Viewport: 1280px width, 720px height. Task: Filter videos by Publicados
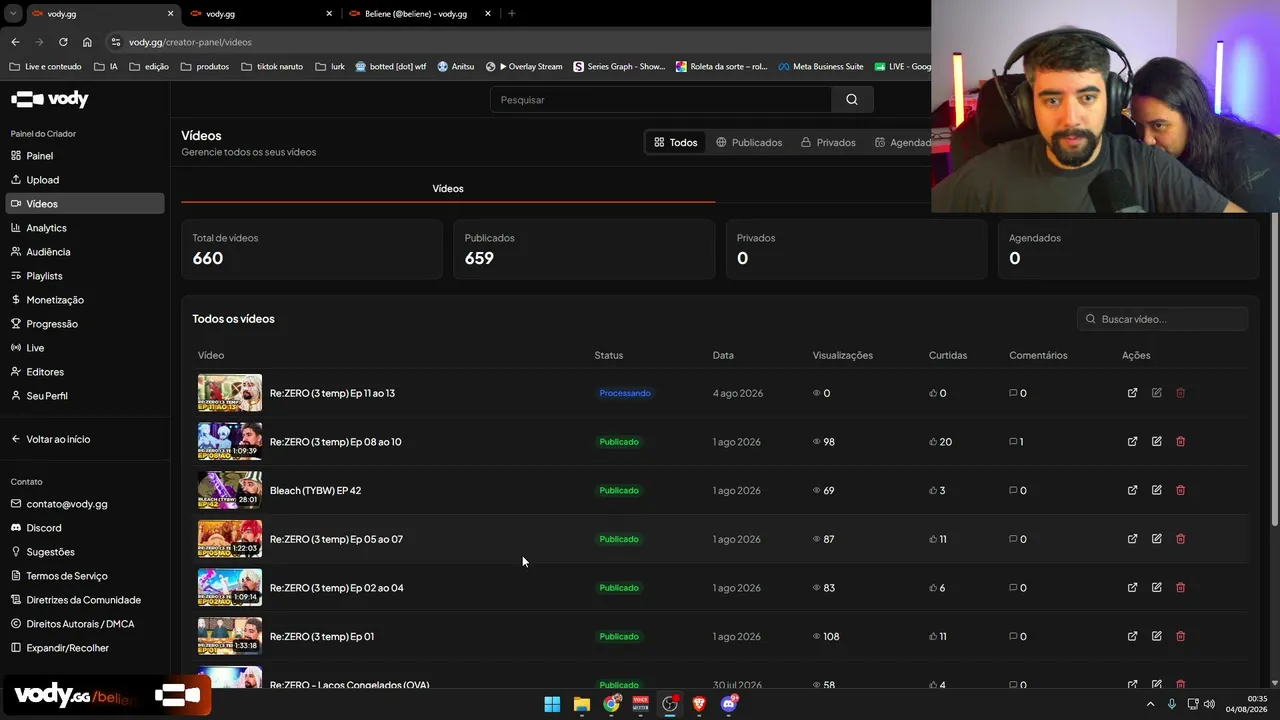(x=749, y=142)
